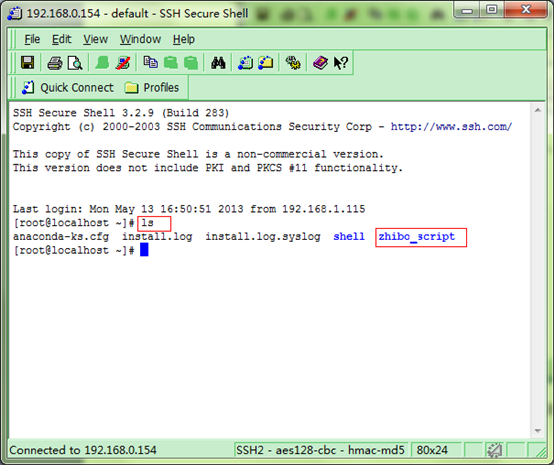The height and width of the screenshot is (465, 554).
Task: Click the blue shell directory name
Action: pyautogui.click(x=349, y=236)
